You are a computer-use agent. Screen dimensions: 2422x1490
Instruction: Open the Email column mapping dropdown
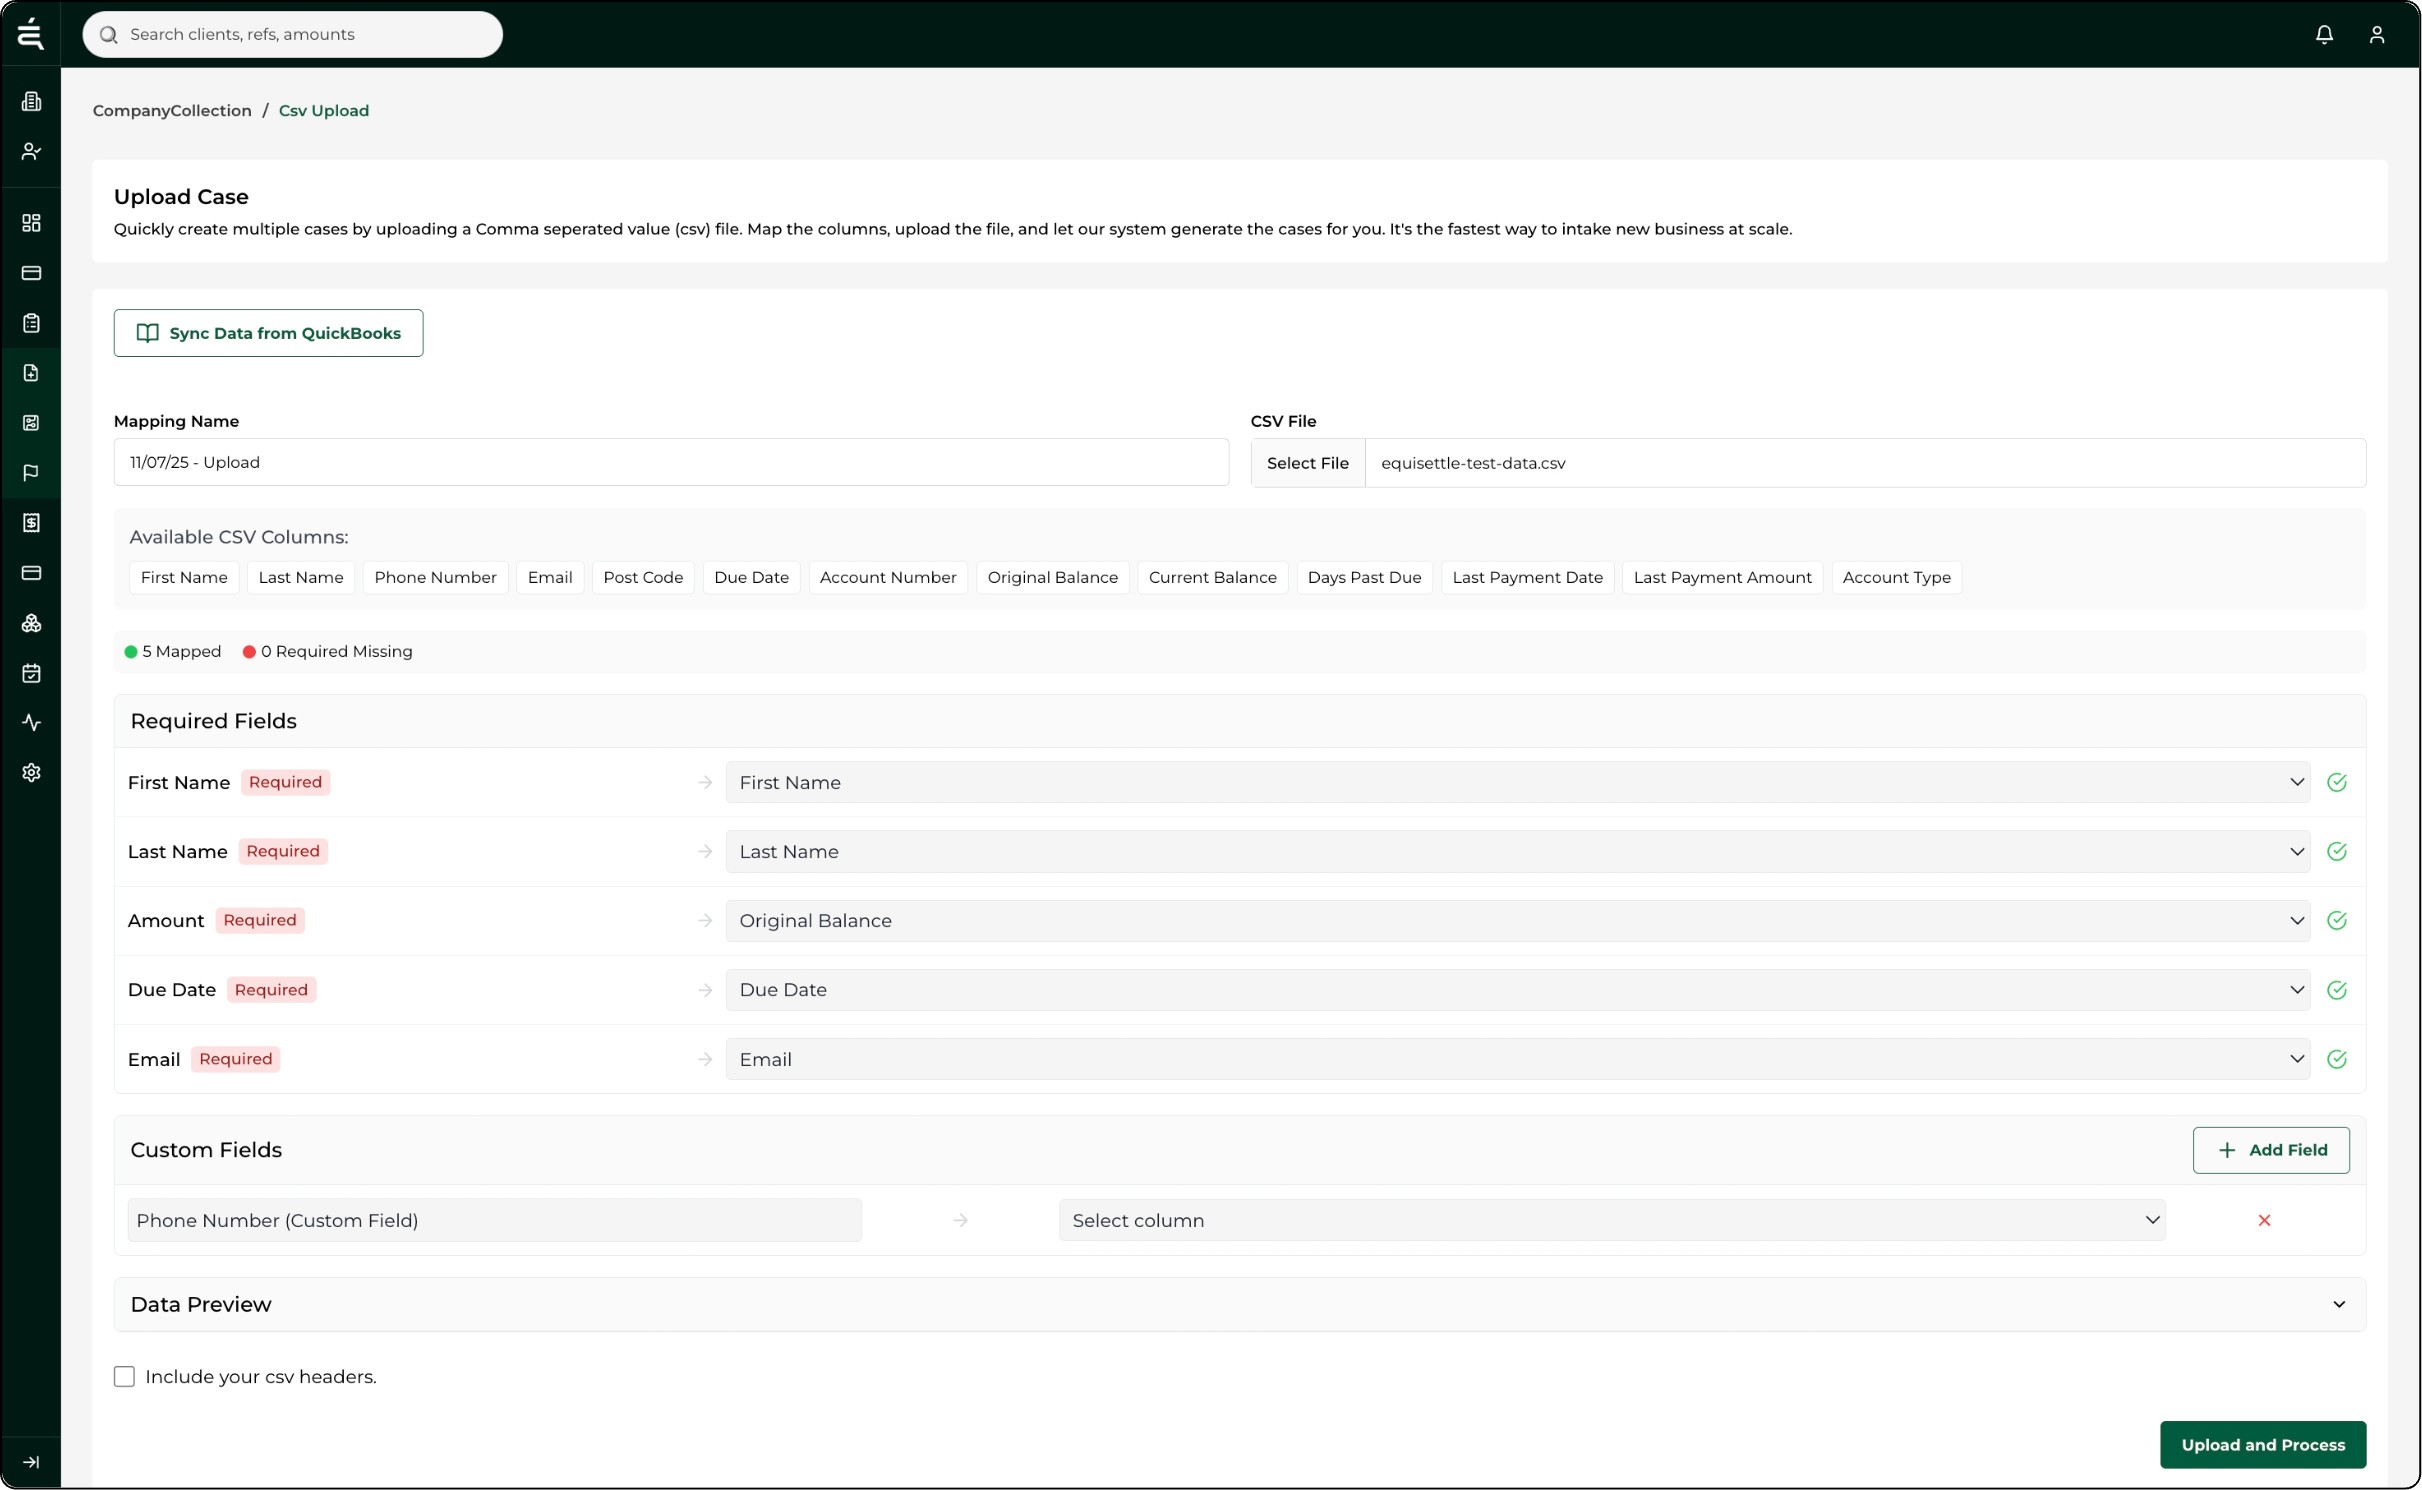pos(1517,1059)
